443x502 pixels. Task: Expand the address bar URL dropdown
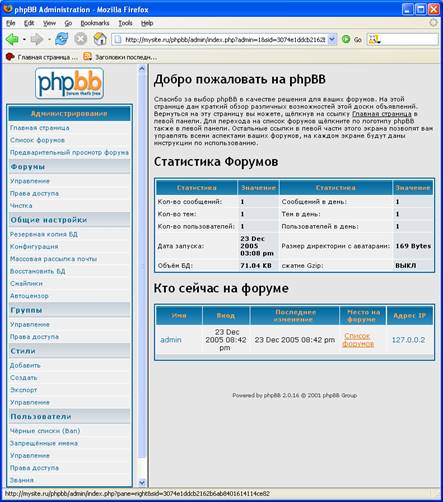pyautogui.click(x=332, y=39)
